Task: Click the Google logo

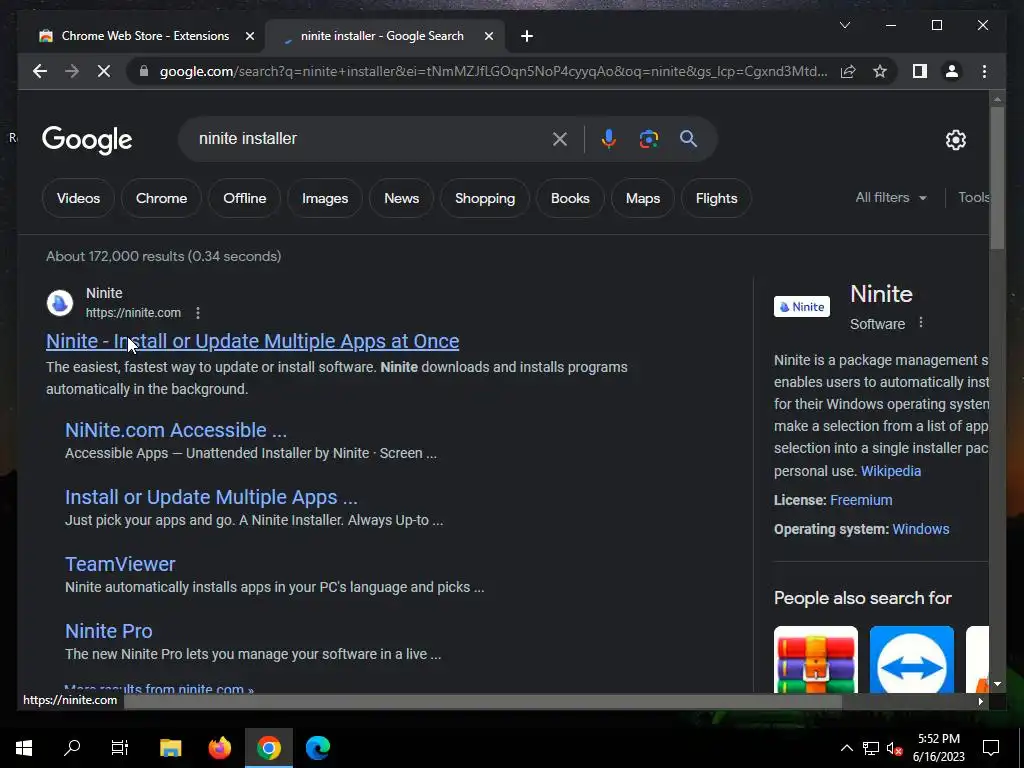Action: click(x=87, y=140)
